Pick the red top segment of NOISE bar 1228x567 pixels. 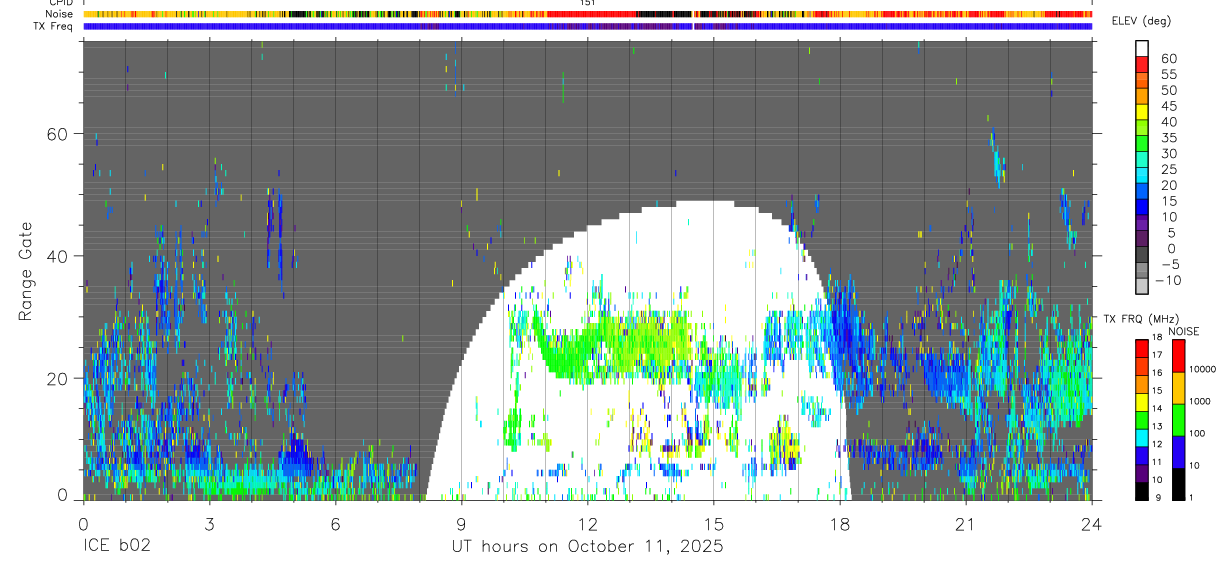(1178, 355)
